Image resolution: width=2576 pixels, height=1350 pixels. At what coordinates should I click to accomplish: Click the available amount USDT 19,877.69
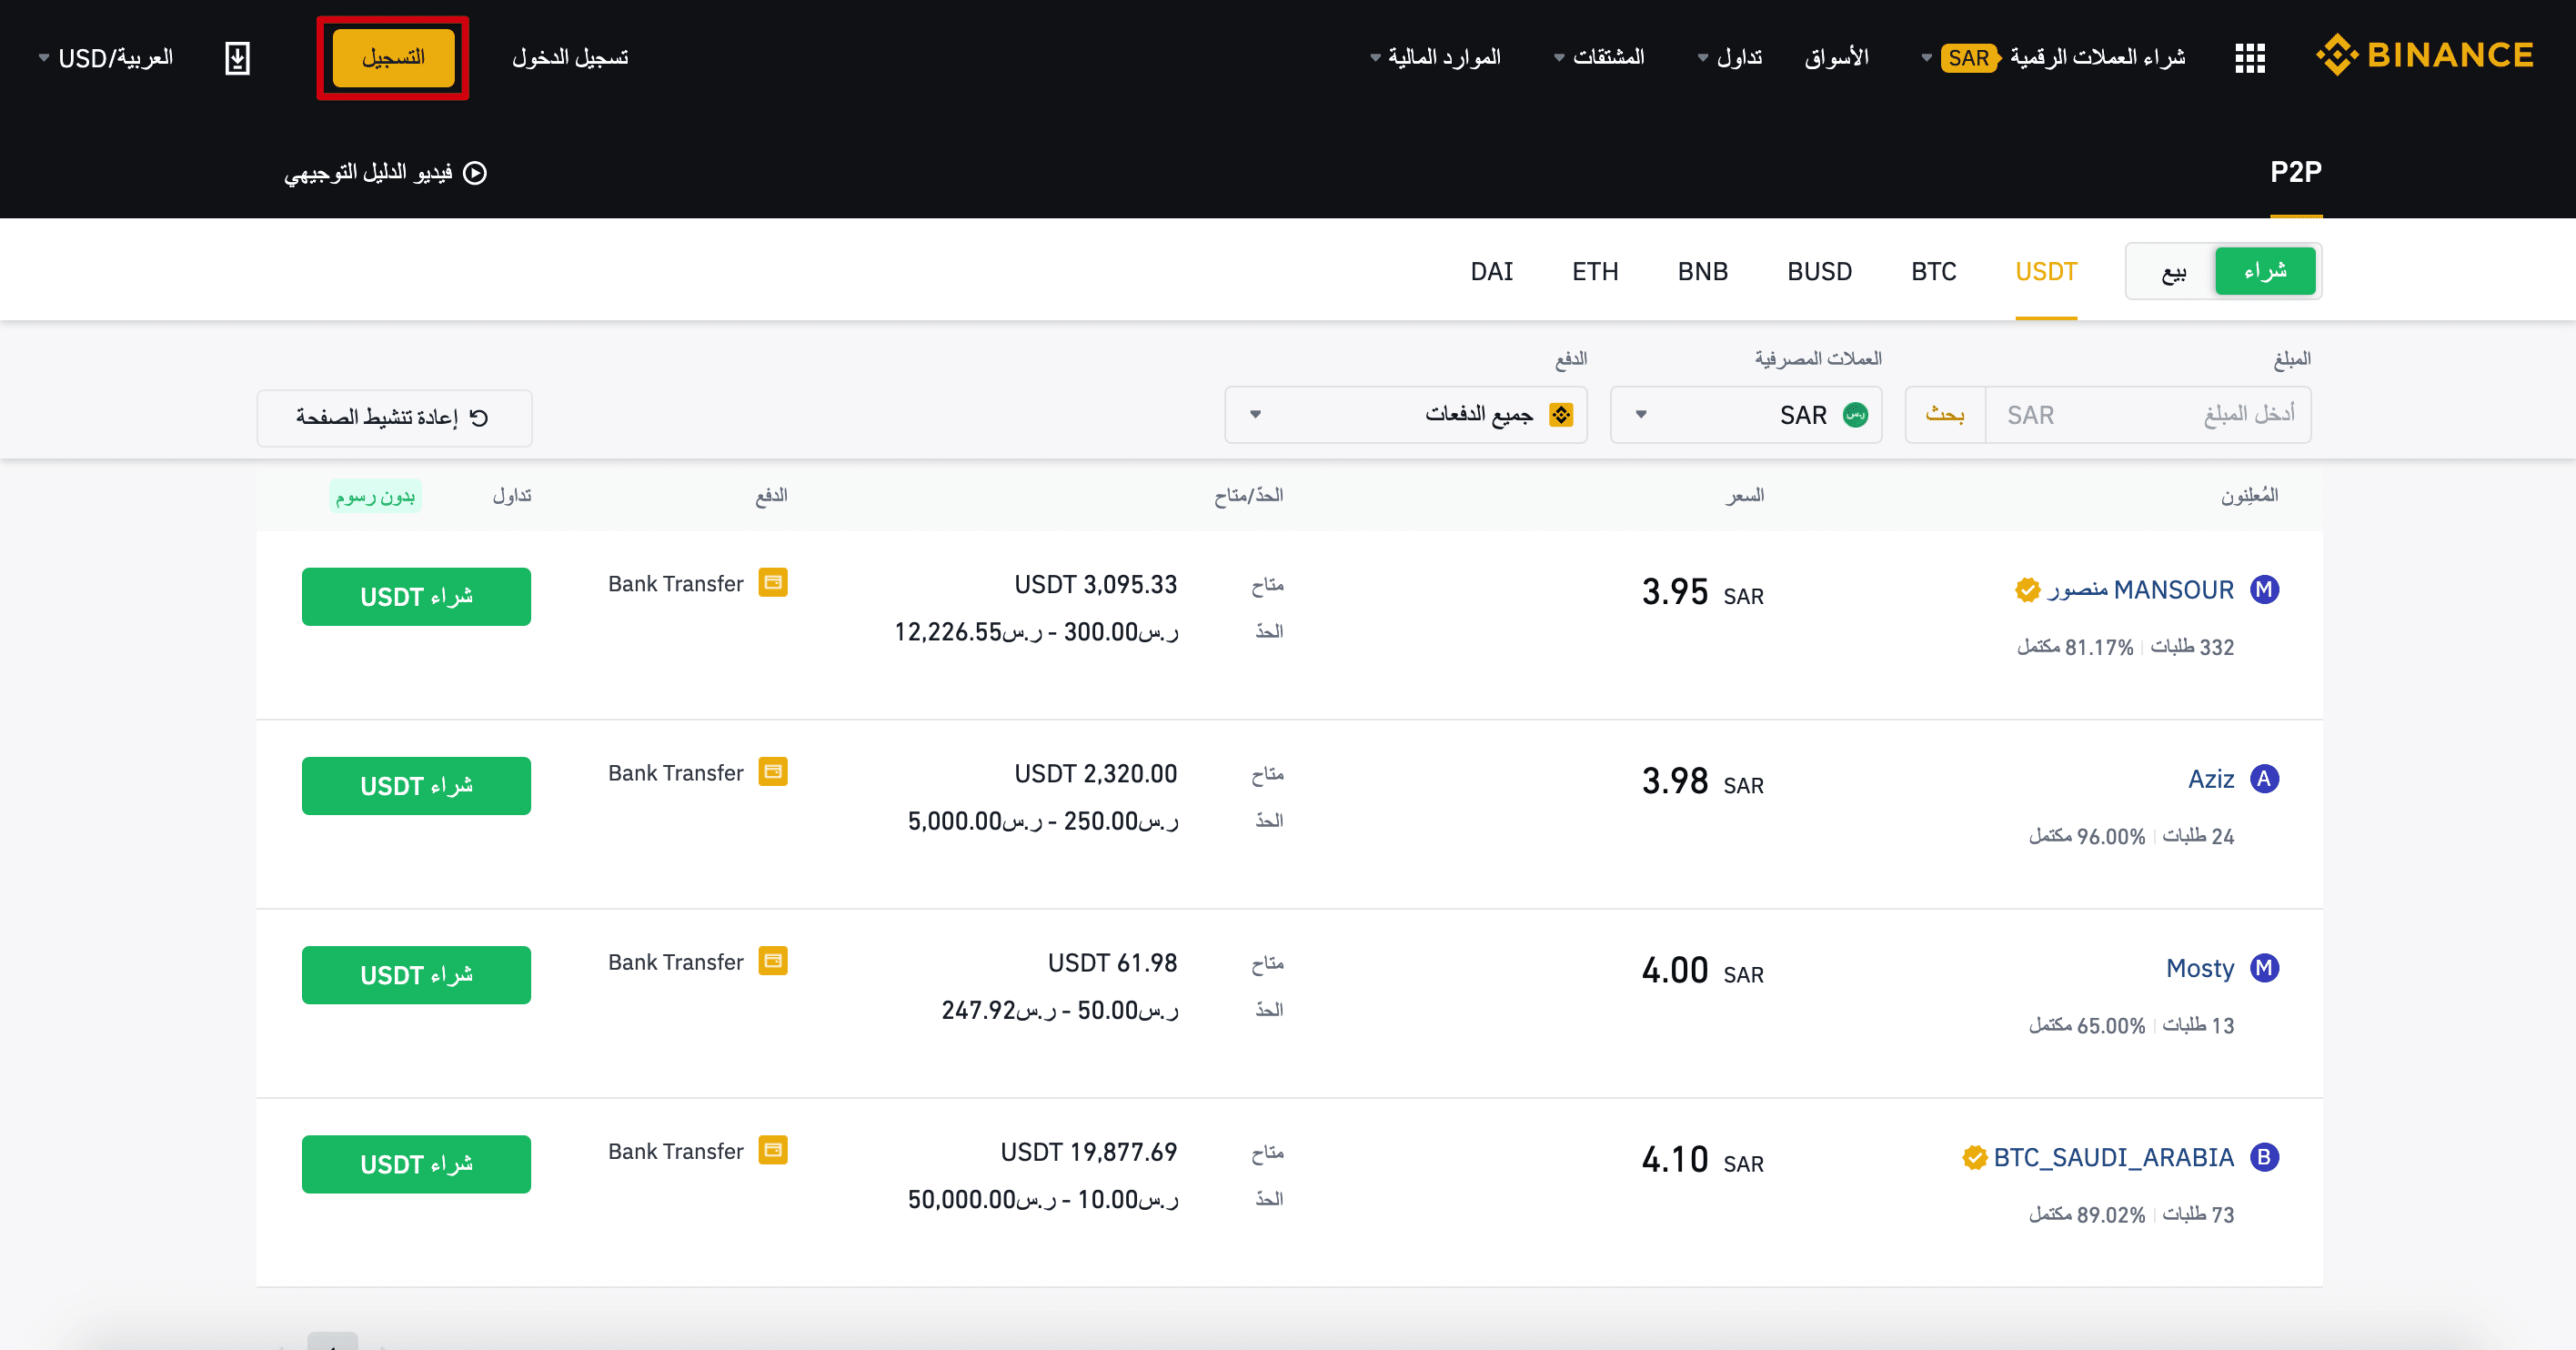click(x=1089, y=1152)
